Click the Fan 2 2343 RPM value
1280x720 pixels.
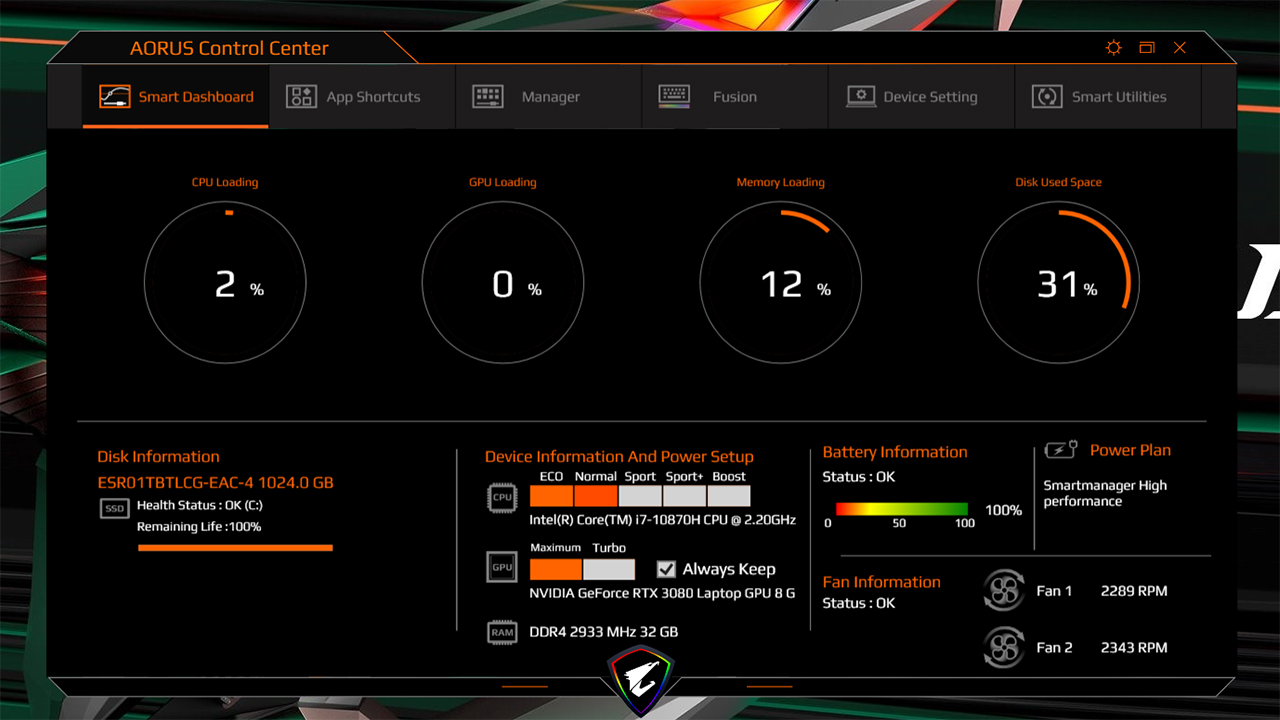tap(1134, 648)
